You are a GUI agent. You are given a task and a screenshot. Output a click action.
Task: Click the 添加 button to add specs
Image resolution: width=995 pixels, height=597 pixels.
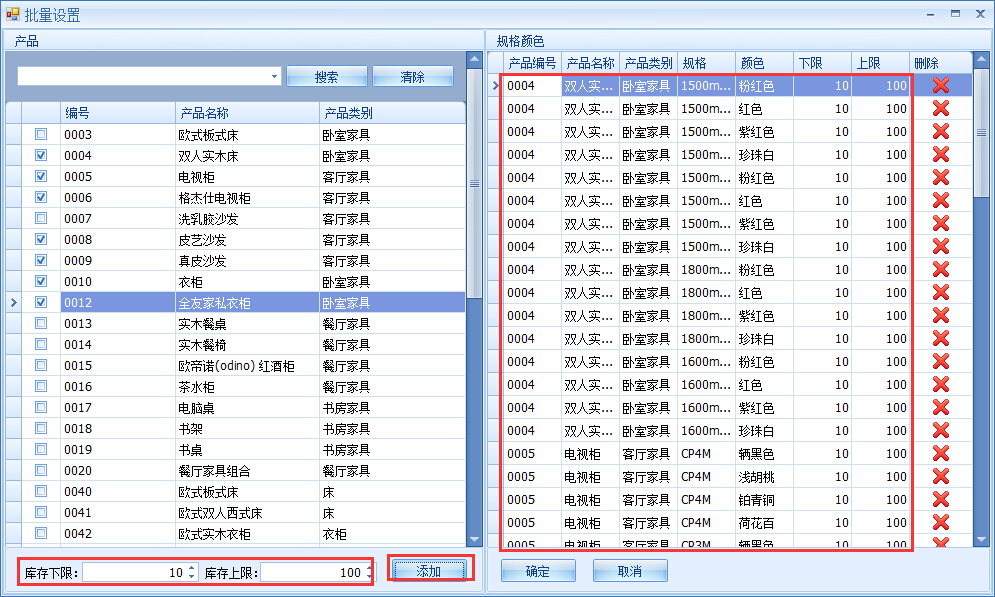pos(429,568)
